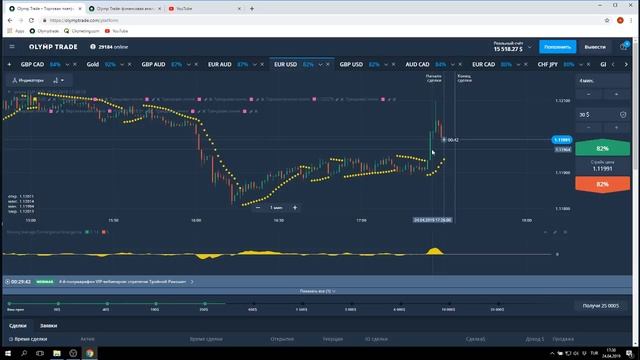Open the notifications icon with blue badge

pyautogui.click(x=624, y=46)
